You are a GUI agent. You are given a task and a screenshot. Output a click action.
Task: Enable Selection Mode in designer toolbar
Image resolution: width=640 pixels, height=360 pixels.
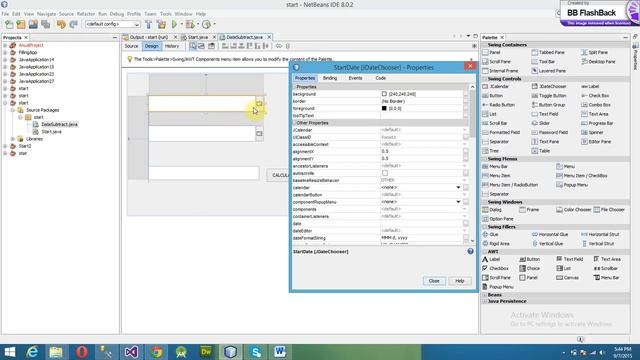193,46
